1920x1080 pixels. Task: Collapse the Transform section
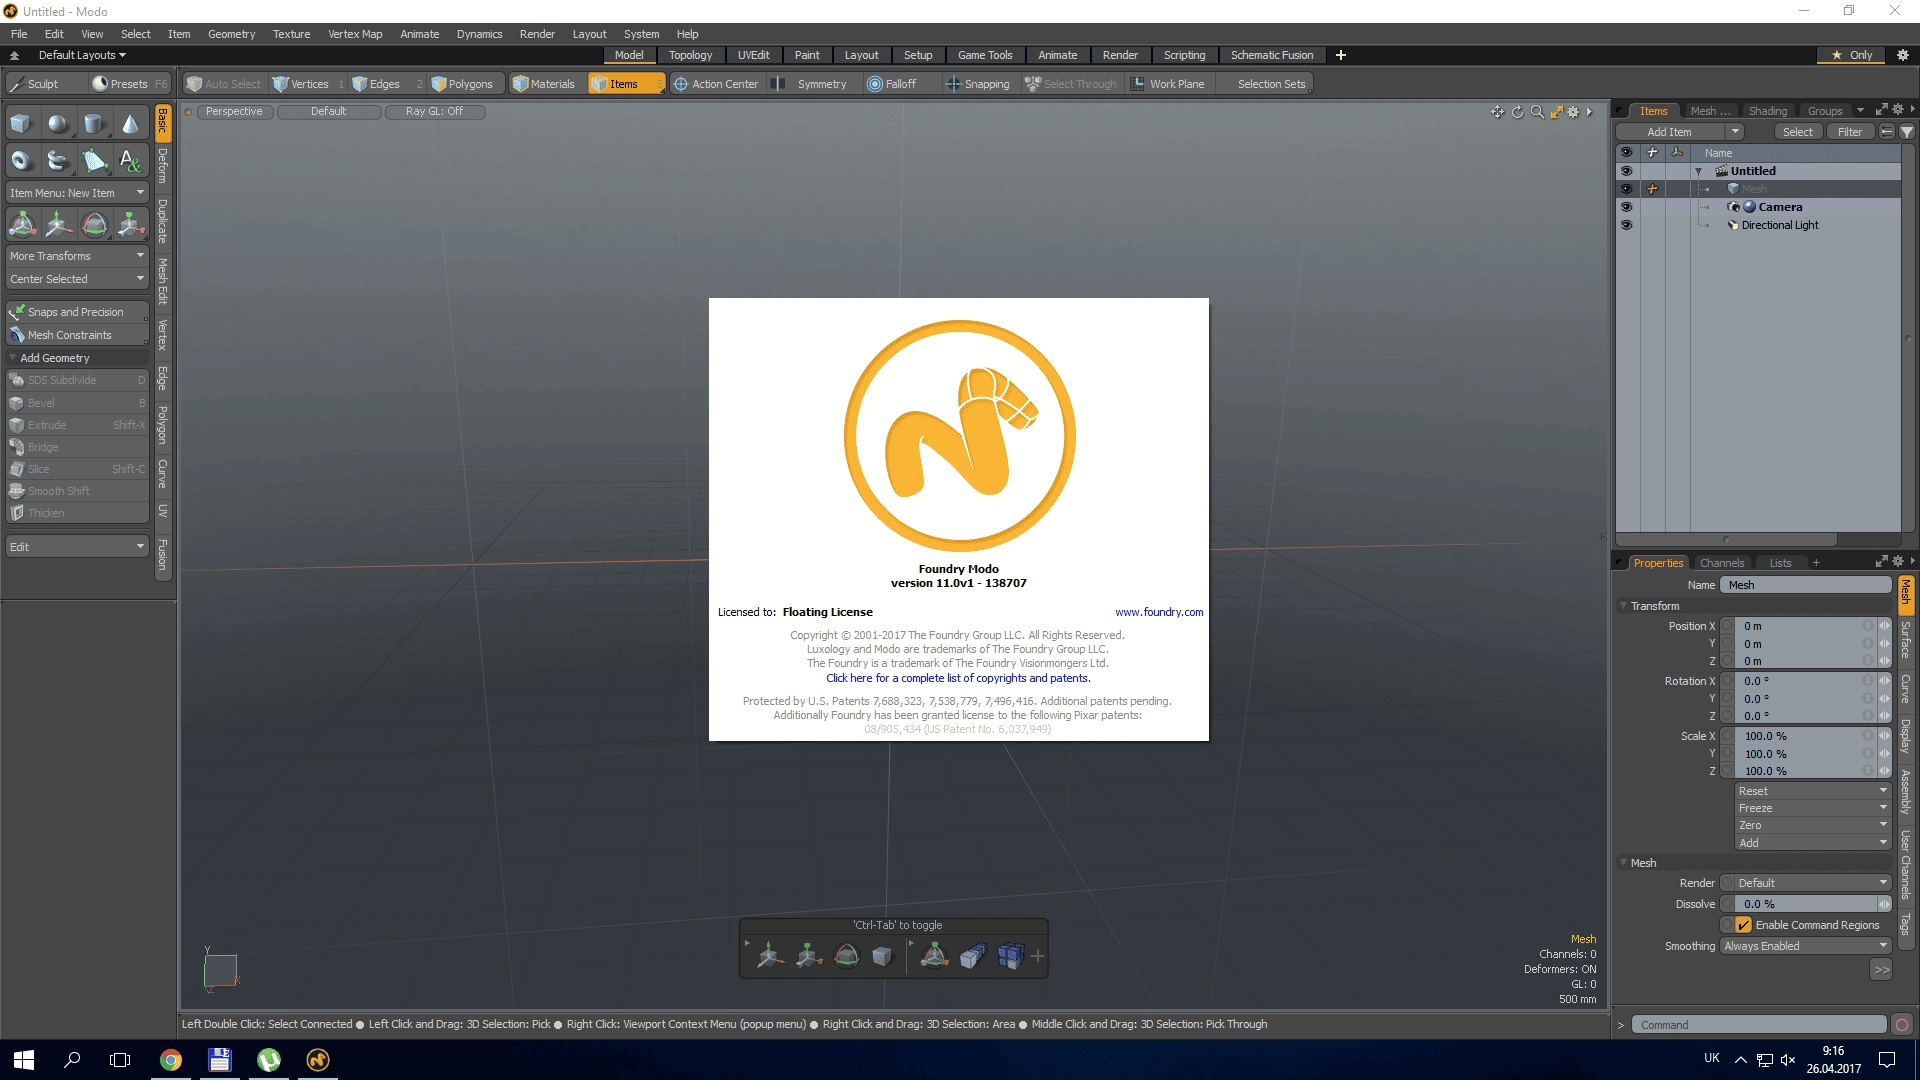click(1623, 606)
